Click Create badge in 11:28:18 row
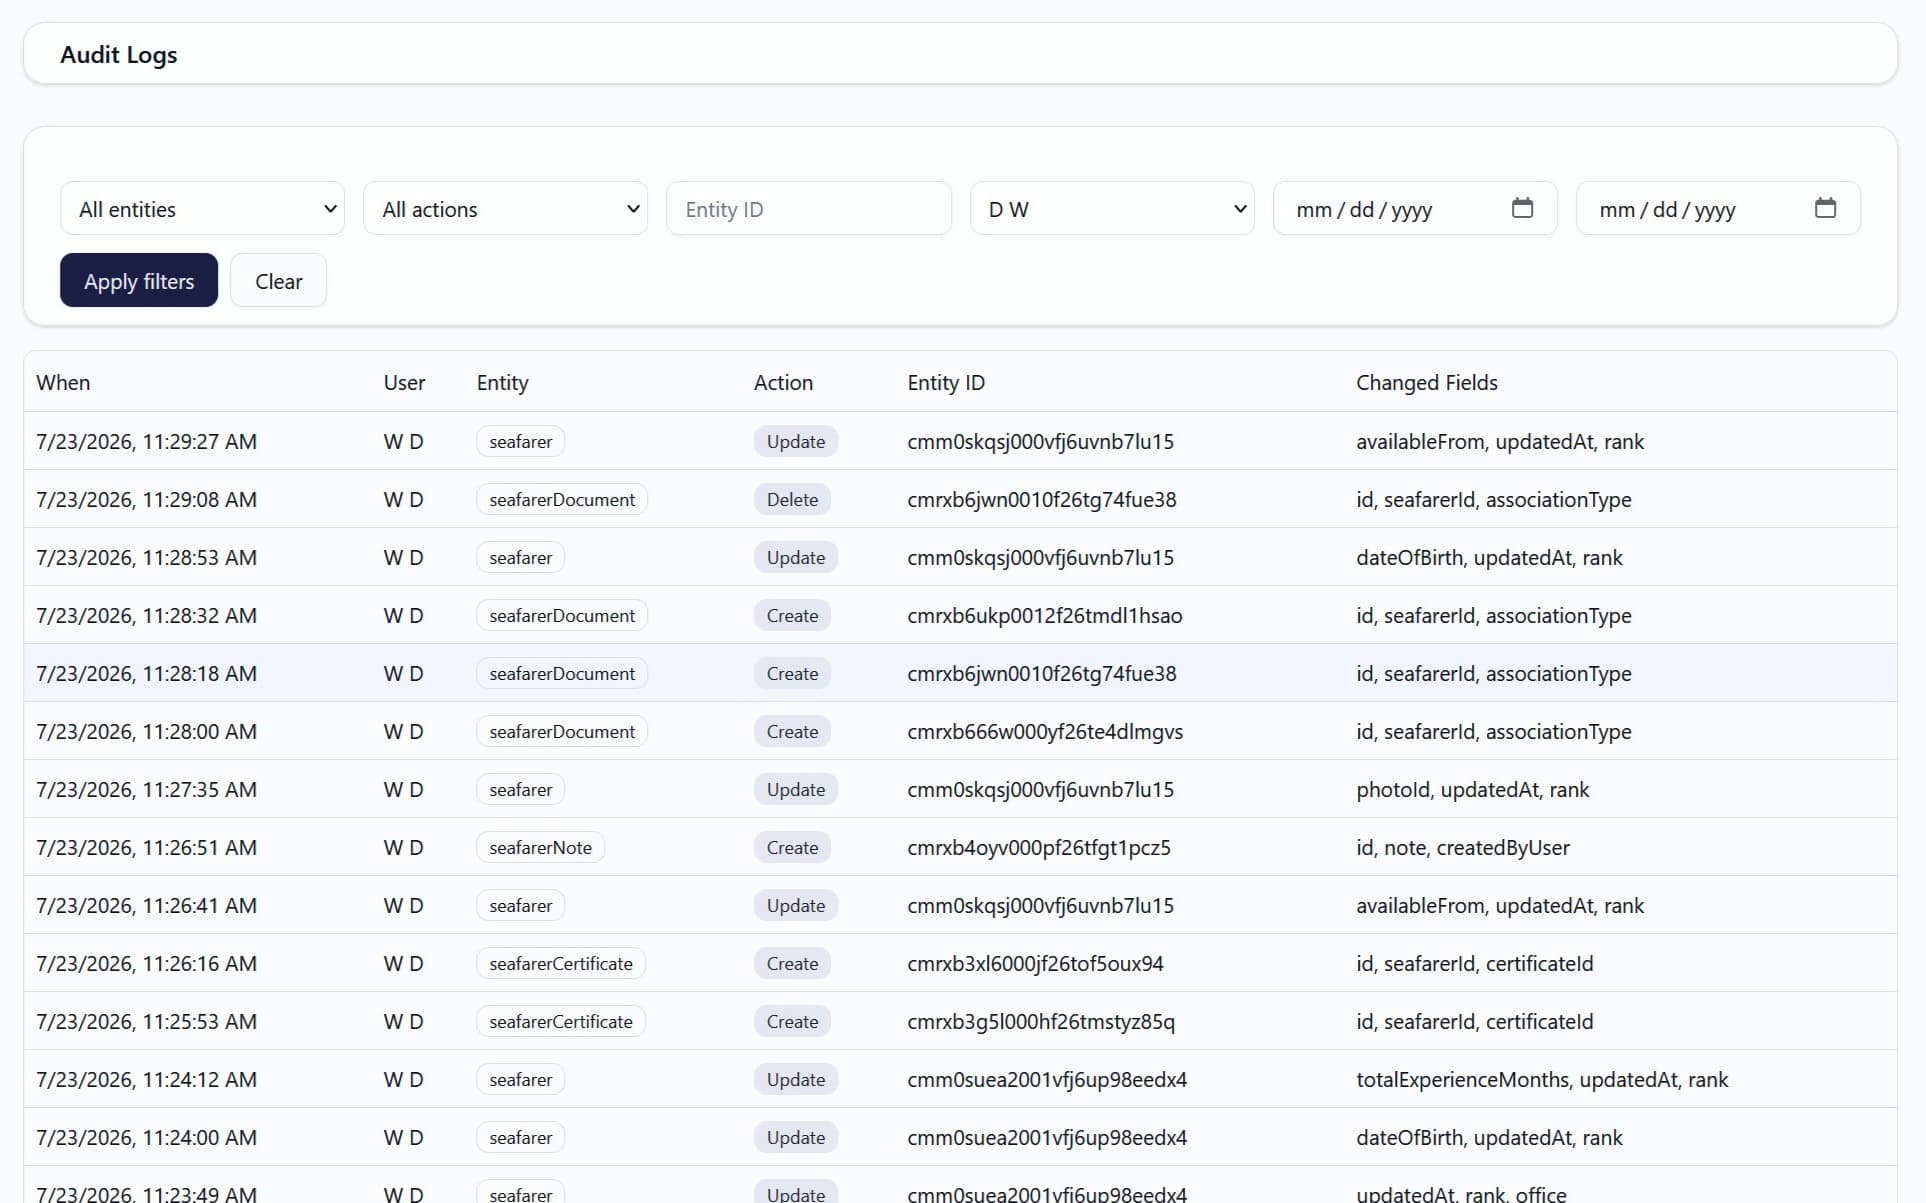The image size is (1926, 1203). coord(792,673)
